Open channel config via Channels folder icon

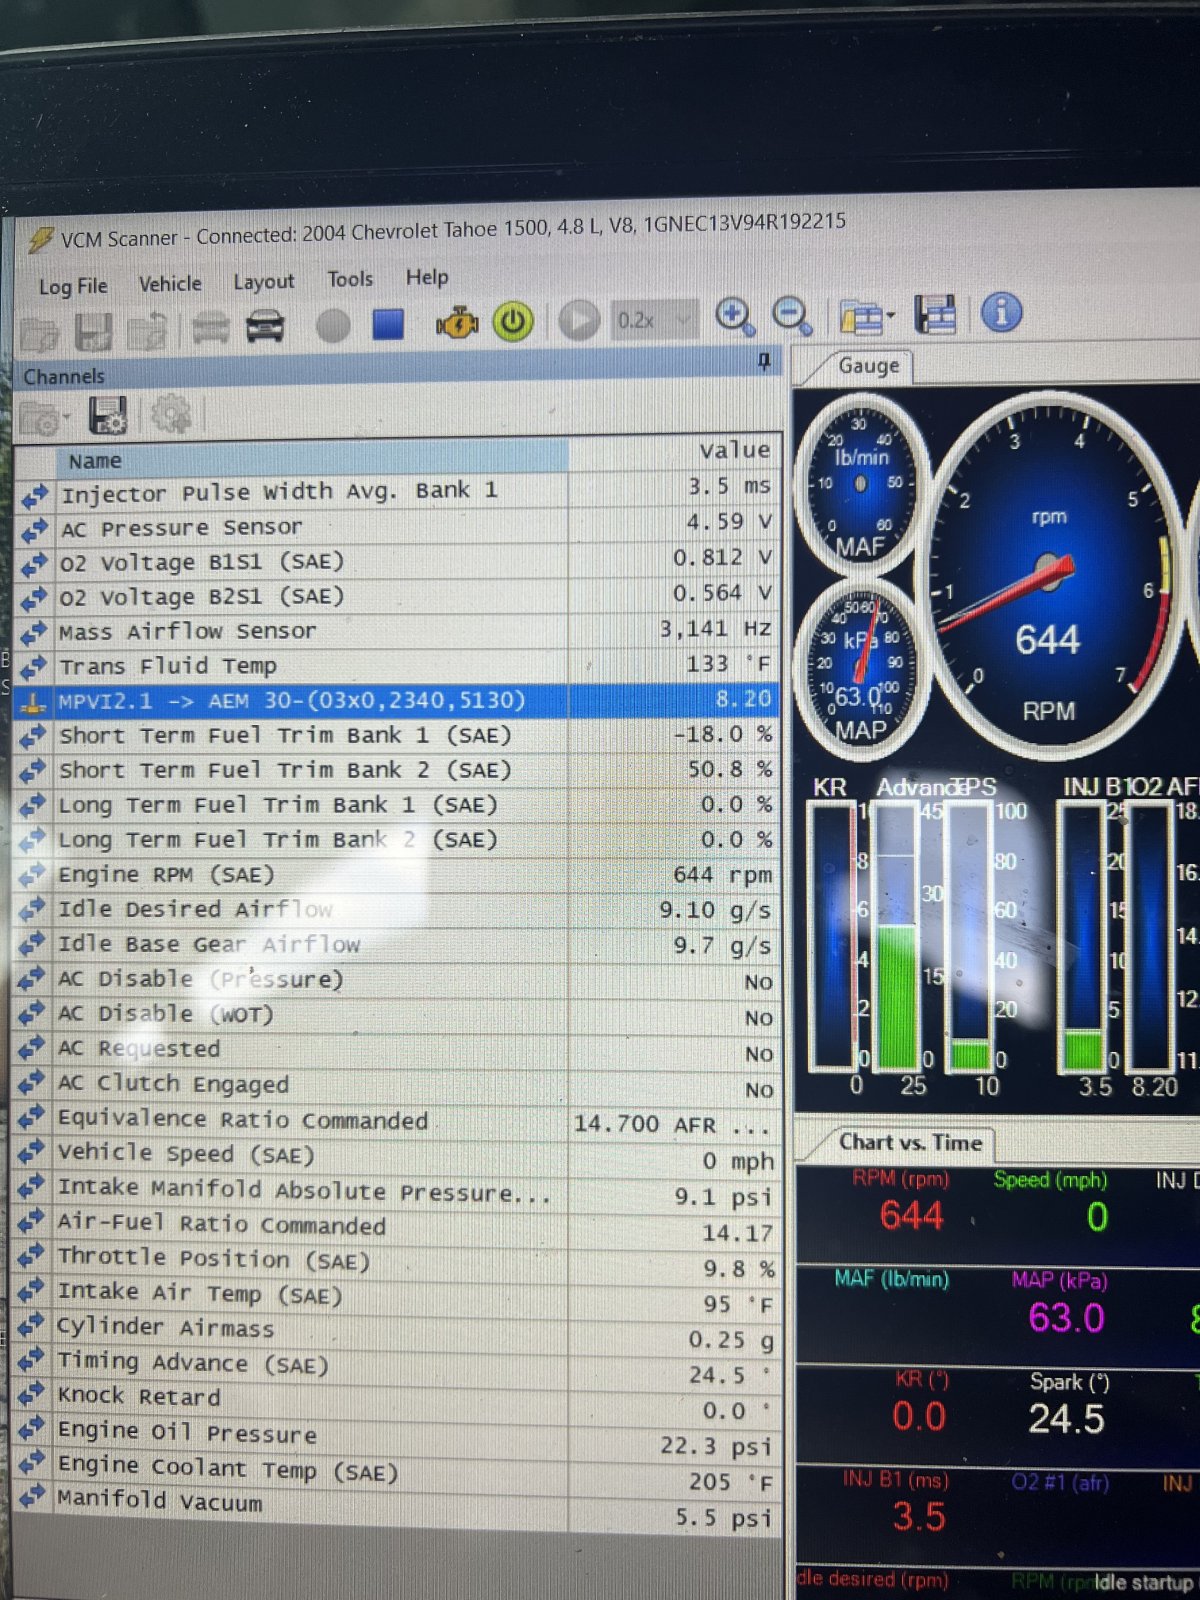coord(42,419)
